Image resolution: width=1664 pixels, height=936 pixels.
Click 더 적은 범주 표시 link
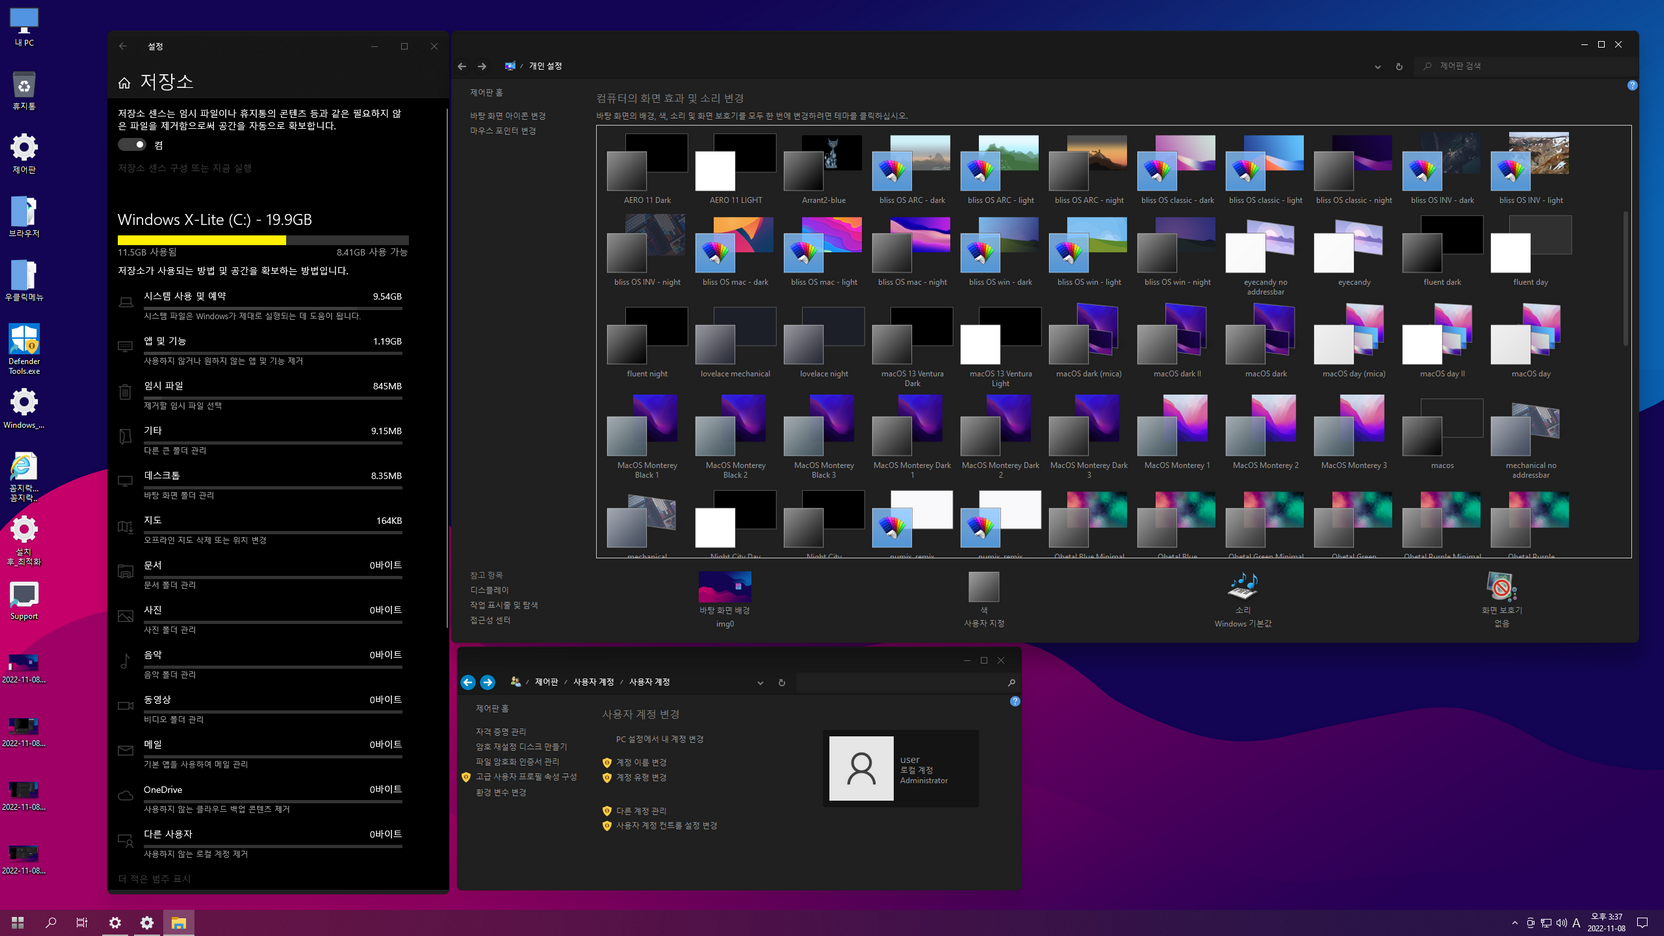click(x=154, y=879)
